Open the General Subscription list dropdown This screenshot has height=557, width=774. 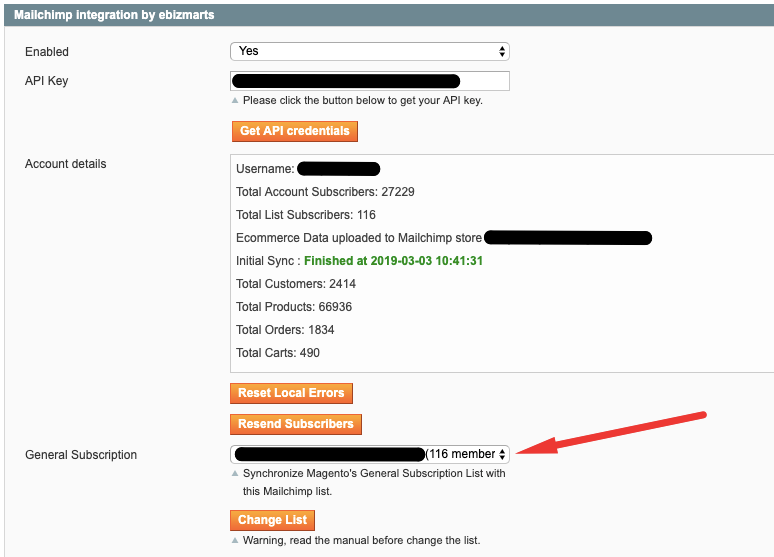[x=370, y=454]
